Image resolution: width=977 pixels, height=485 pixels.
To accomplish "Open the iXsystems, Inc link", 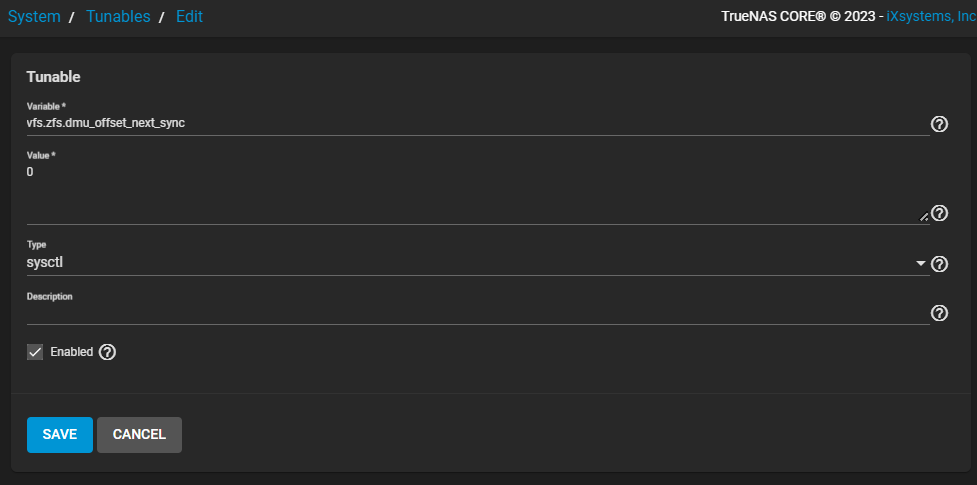I will (931, 17).
